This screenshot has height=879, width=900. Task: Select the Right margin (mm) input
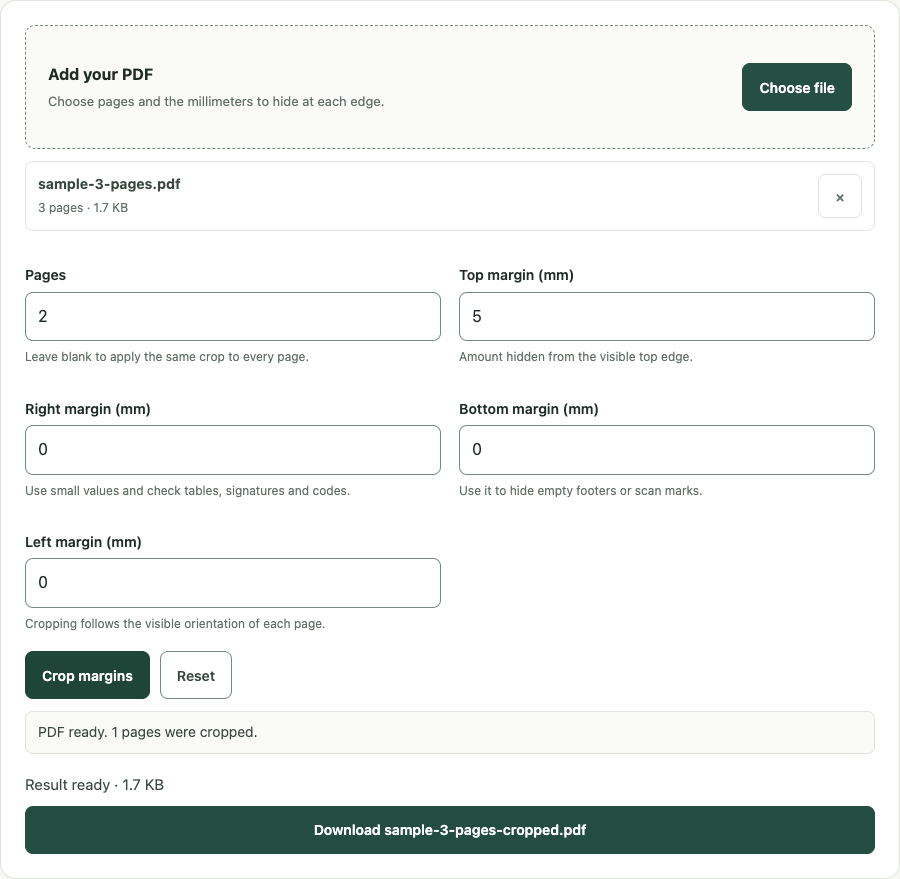pos(233,450)
